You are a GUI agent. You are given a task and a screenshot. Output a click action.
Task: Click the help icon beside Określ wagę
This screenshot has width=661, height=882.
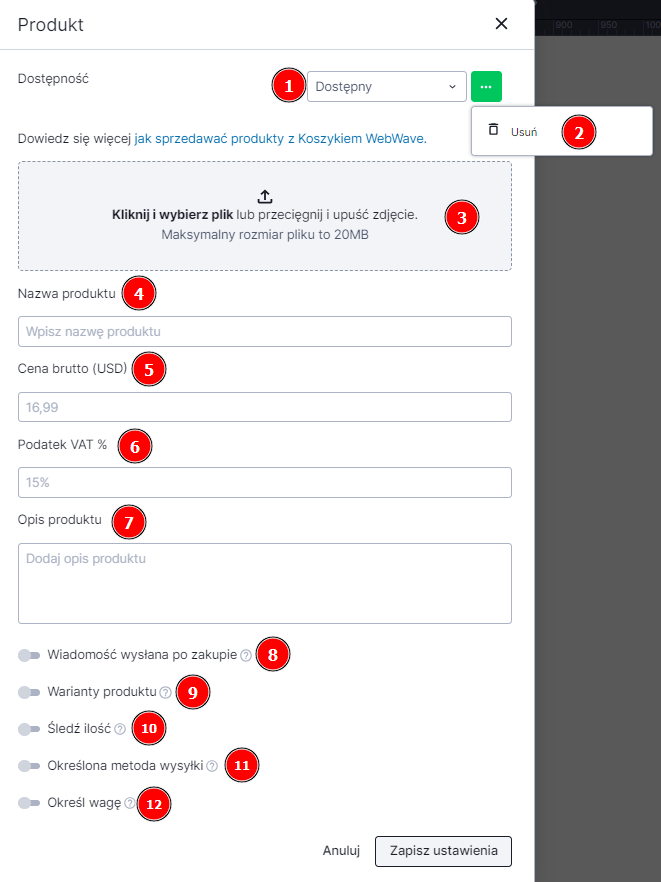click(128, 804)
